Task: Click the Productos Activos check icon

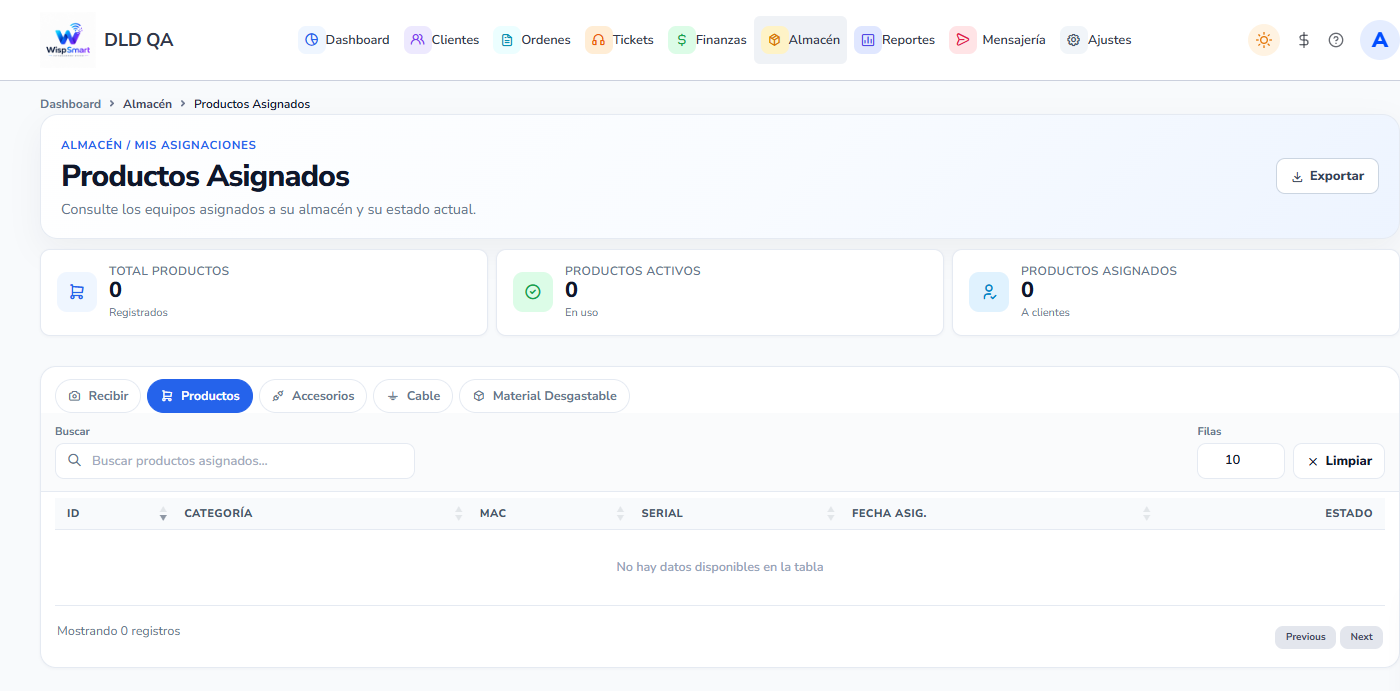Action: [533, 292]
